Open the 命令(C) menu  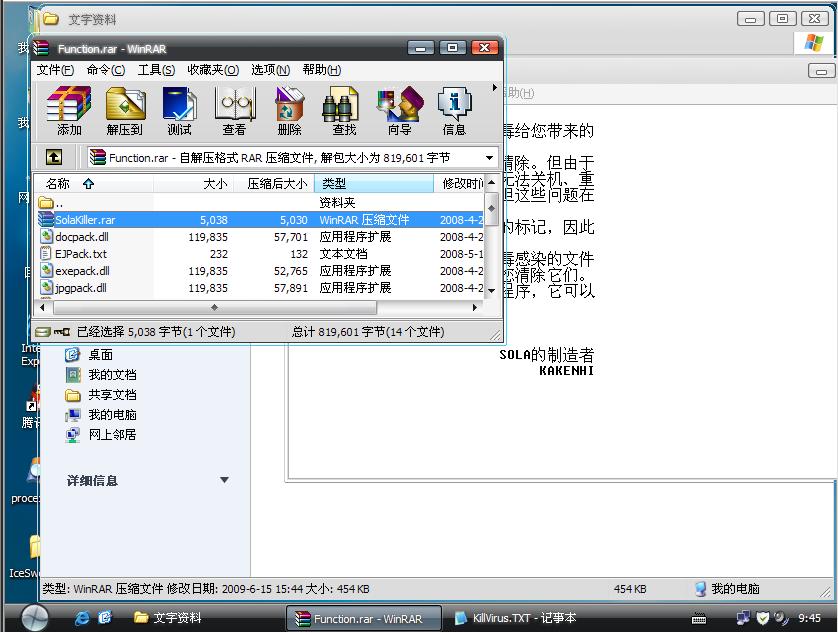pos(105,70)
